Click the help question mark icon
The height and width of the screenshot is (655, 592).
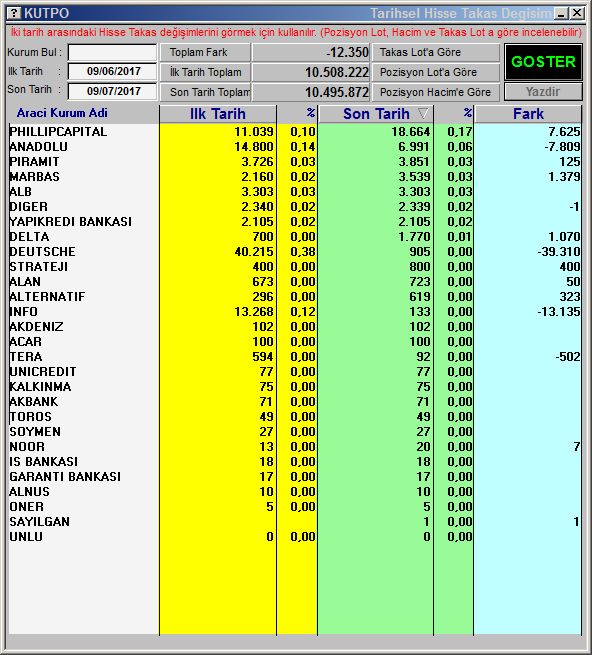coord(14,13)
